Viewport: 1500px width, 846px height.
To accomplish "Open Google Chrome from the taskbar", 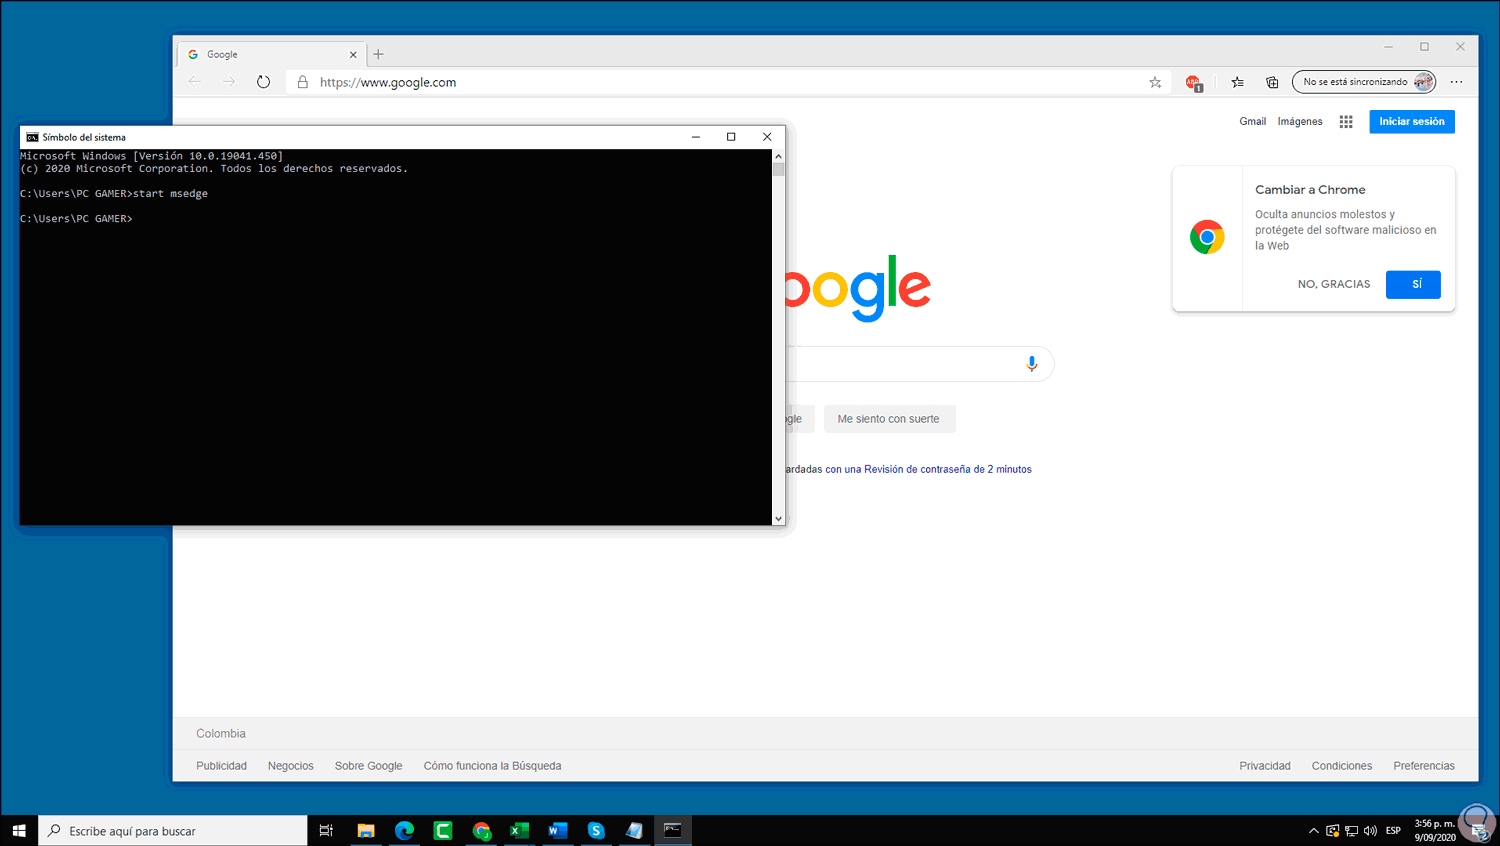I will (x=482, y=831).
